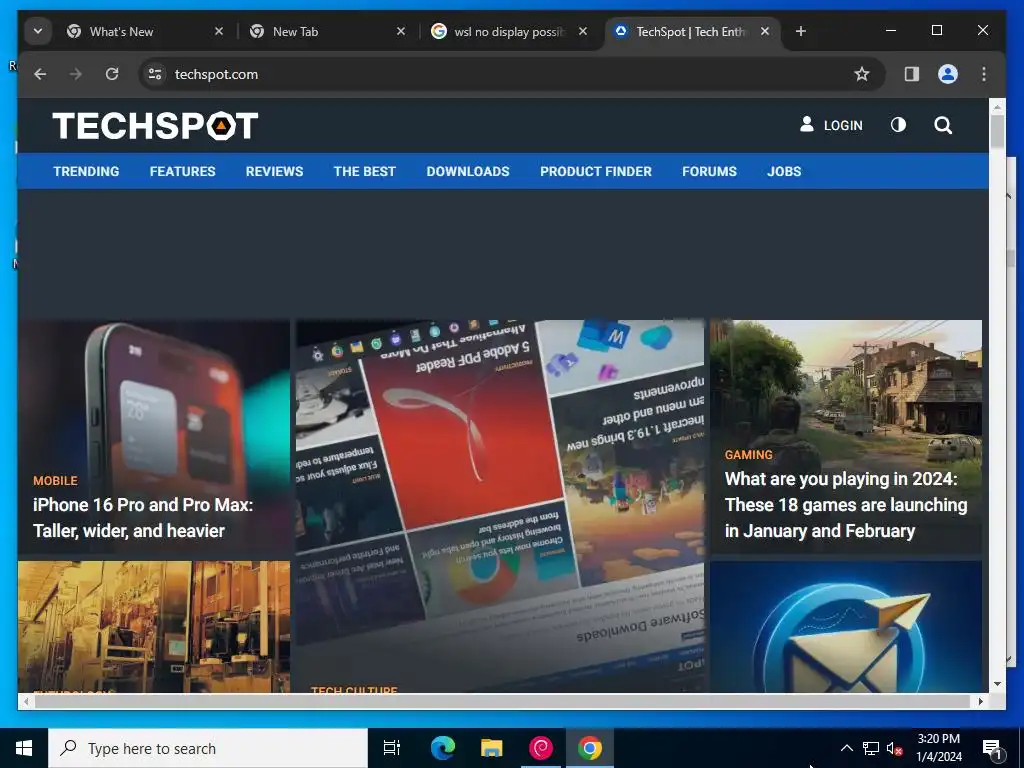Show hidden system tray icons

846,748
